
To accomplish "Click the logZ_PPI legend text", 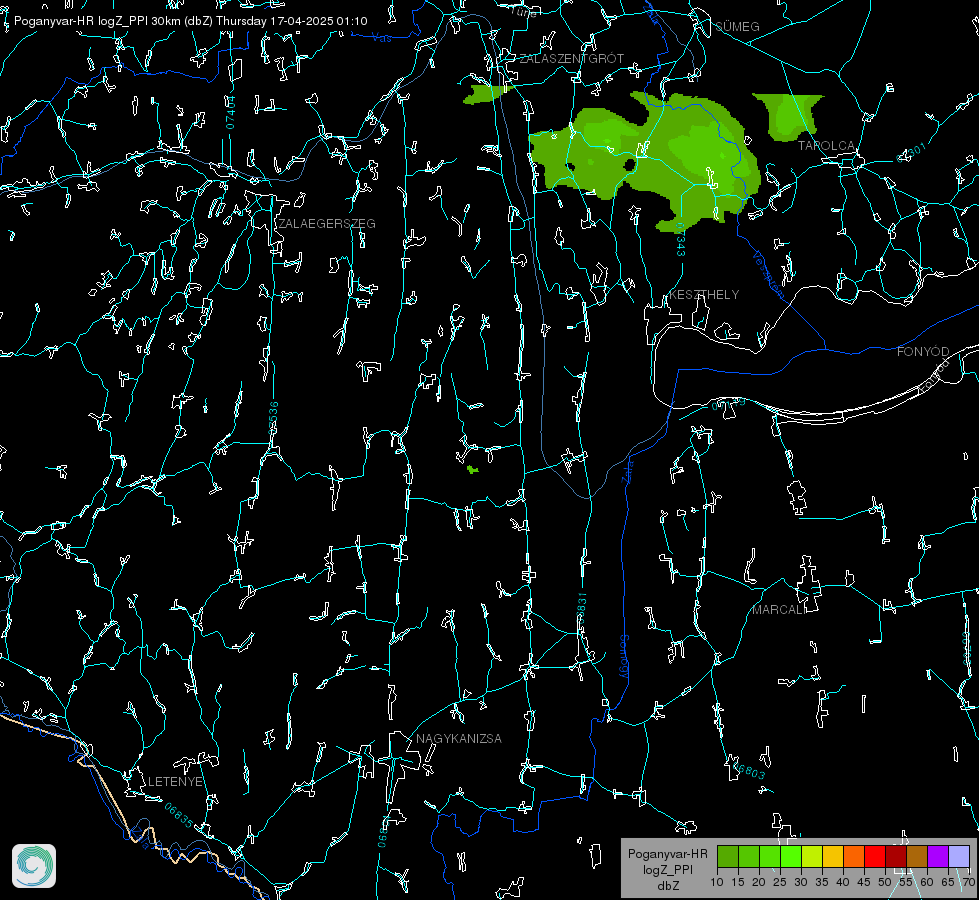I will pyautogui.click(x=667, y=869).
